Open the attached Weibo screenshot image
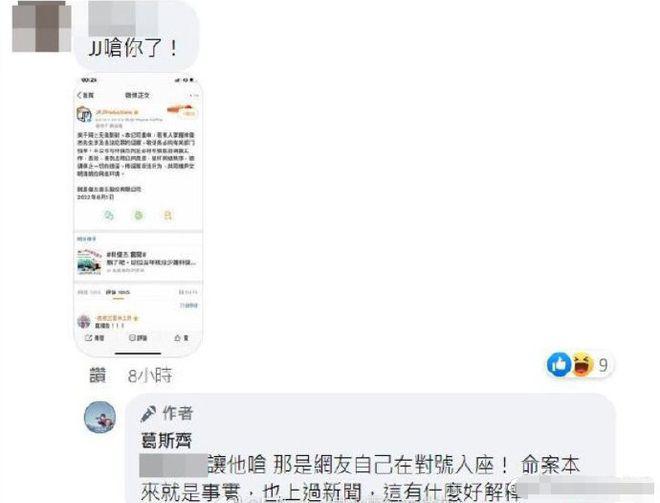 pyautogui.click(x=138, y=215)
